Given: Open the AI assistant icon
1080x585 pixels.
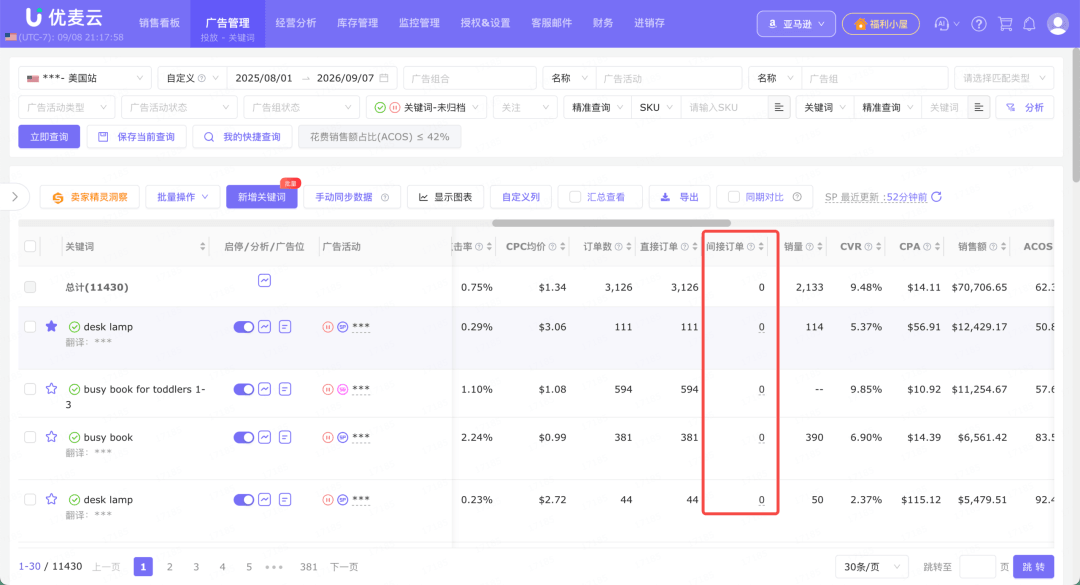Looking at the screenshot, I should 942,24.
